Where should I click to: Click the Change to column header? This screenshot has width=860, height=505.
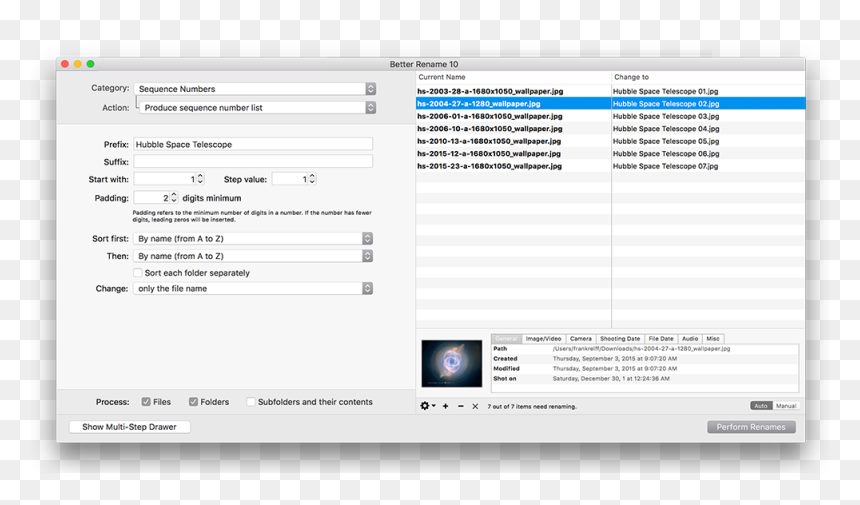click(708, 77)
